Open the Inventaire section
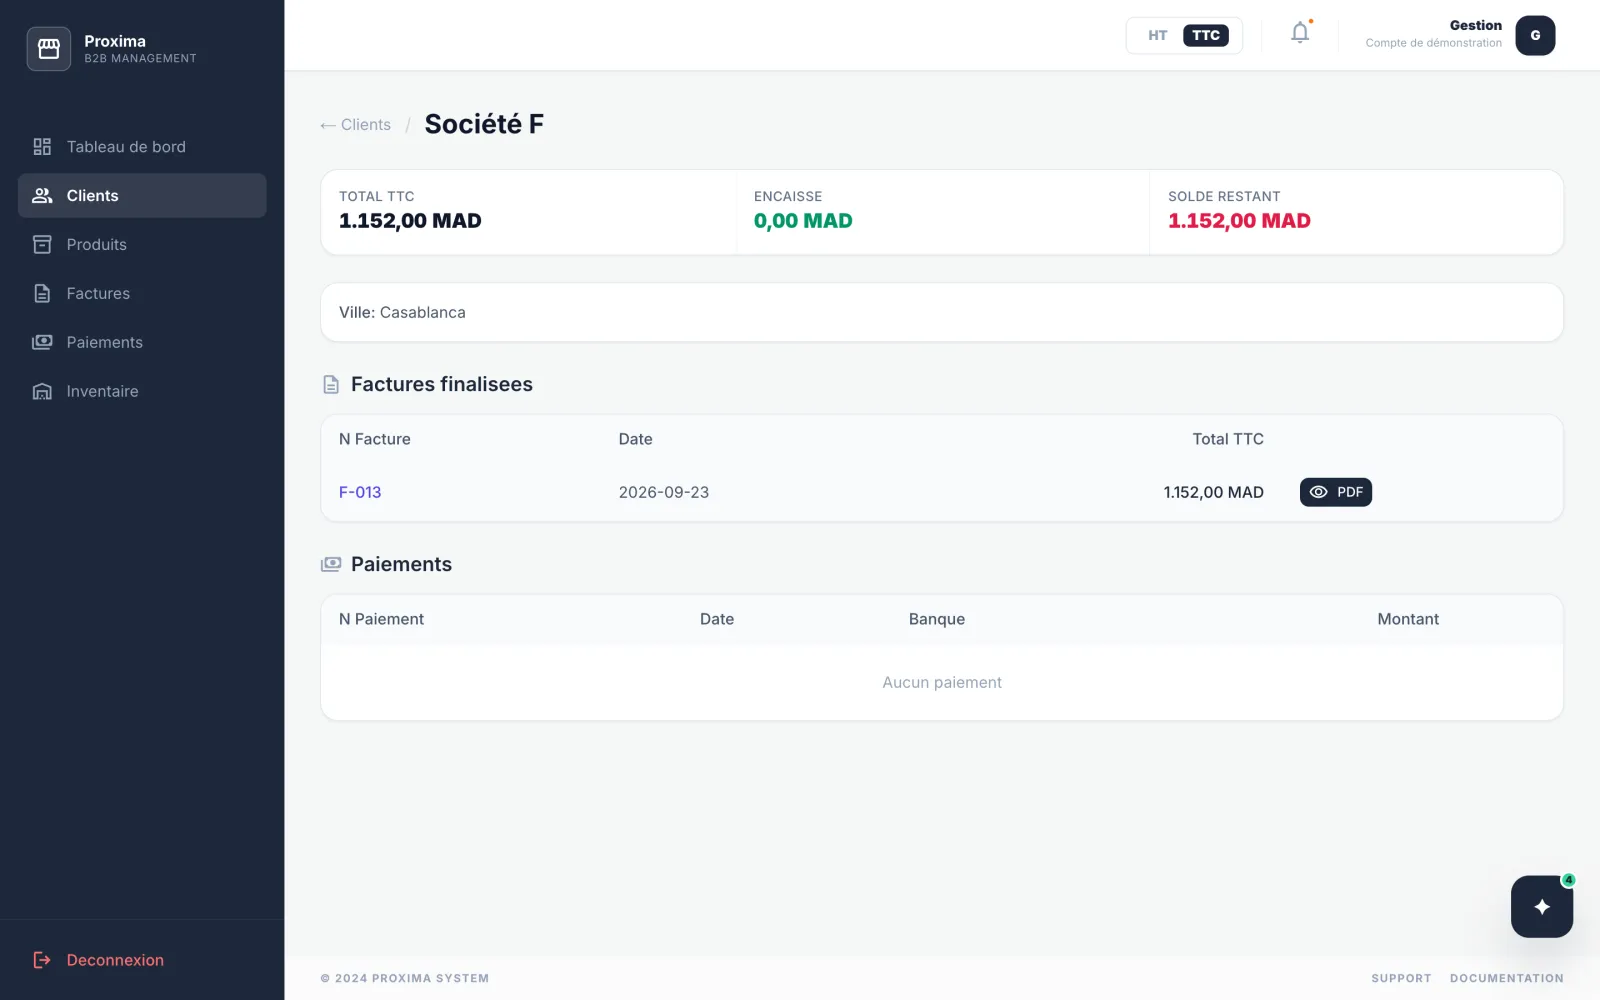This screenshot has width=1600, height=1000. (142, 391)
